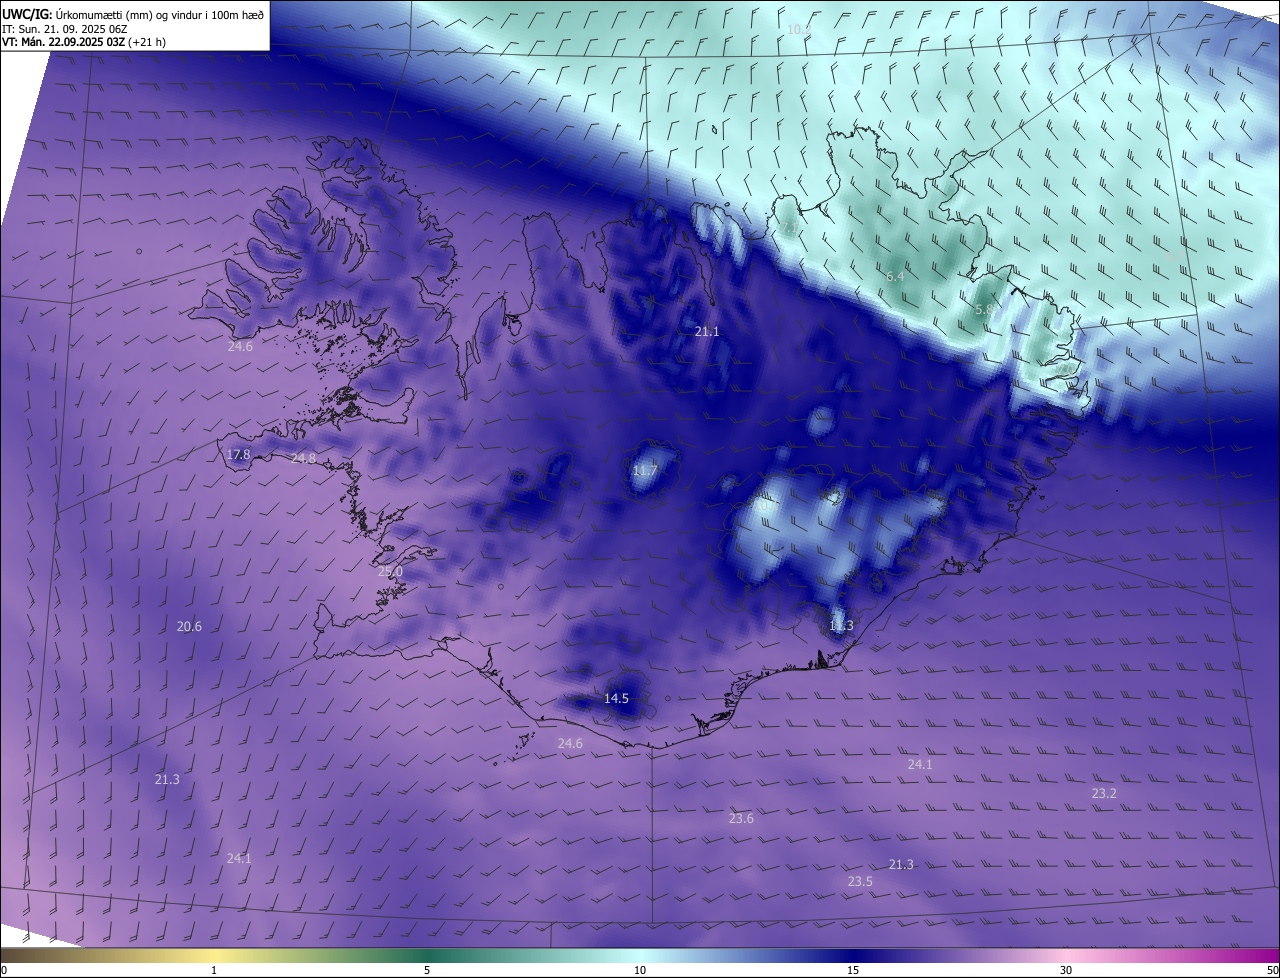Click the 6.4 value on the map
This screenshot has height=978, width=1280.
[895, 276]
